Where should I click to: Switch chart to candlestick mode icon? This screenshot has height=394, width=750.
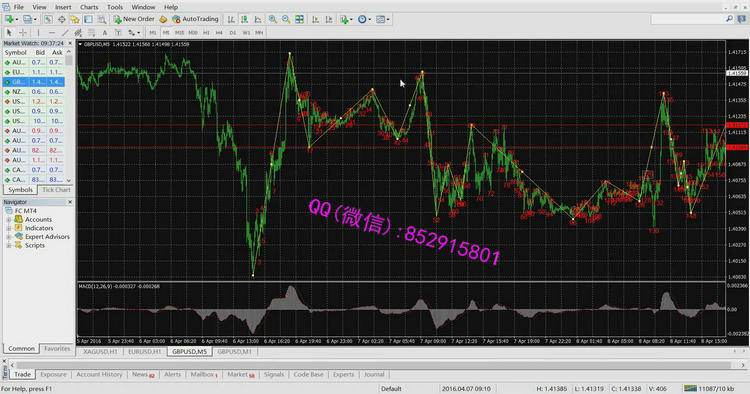click(x=244, y=19)
